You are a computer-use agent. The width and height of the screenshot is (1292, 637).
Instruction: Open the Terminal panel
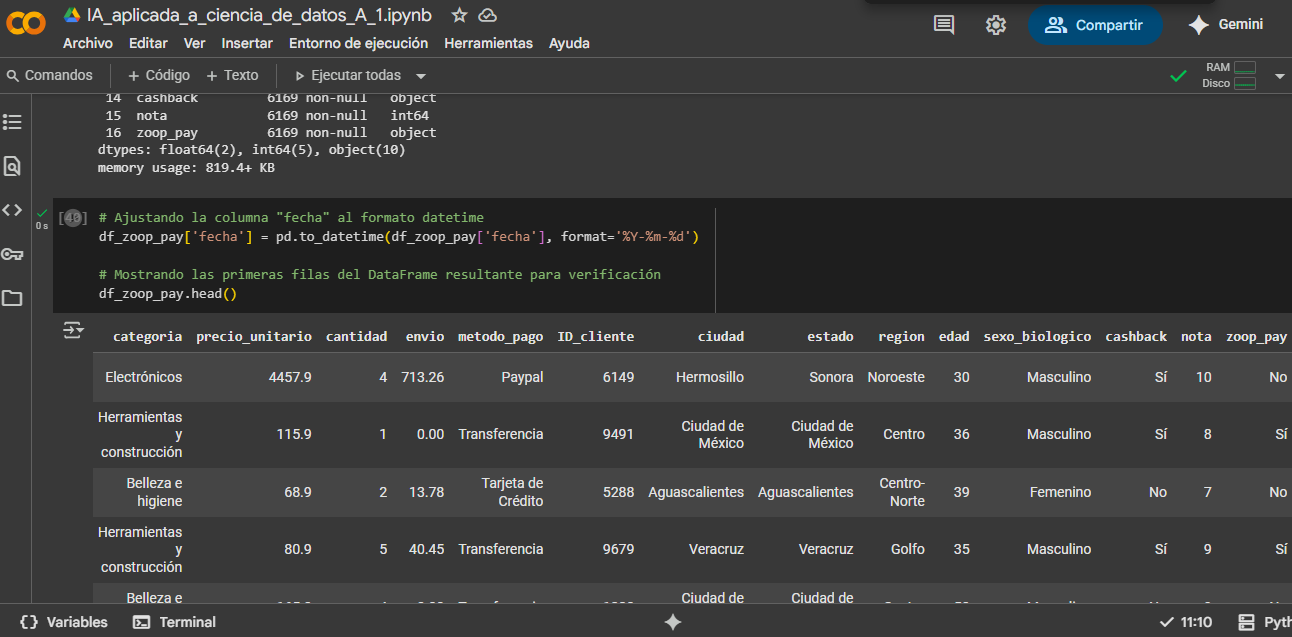(174, 622)
